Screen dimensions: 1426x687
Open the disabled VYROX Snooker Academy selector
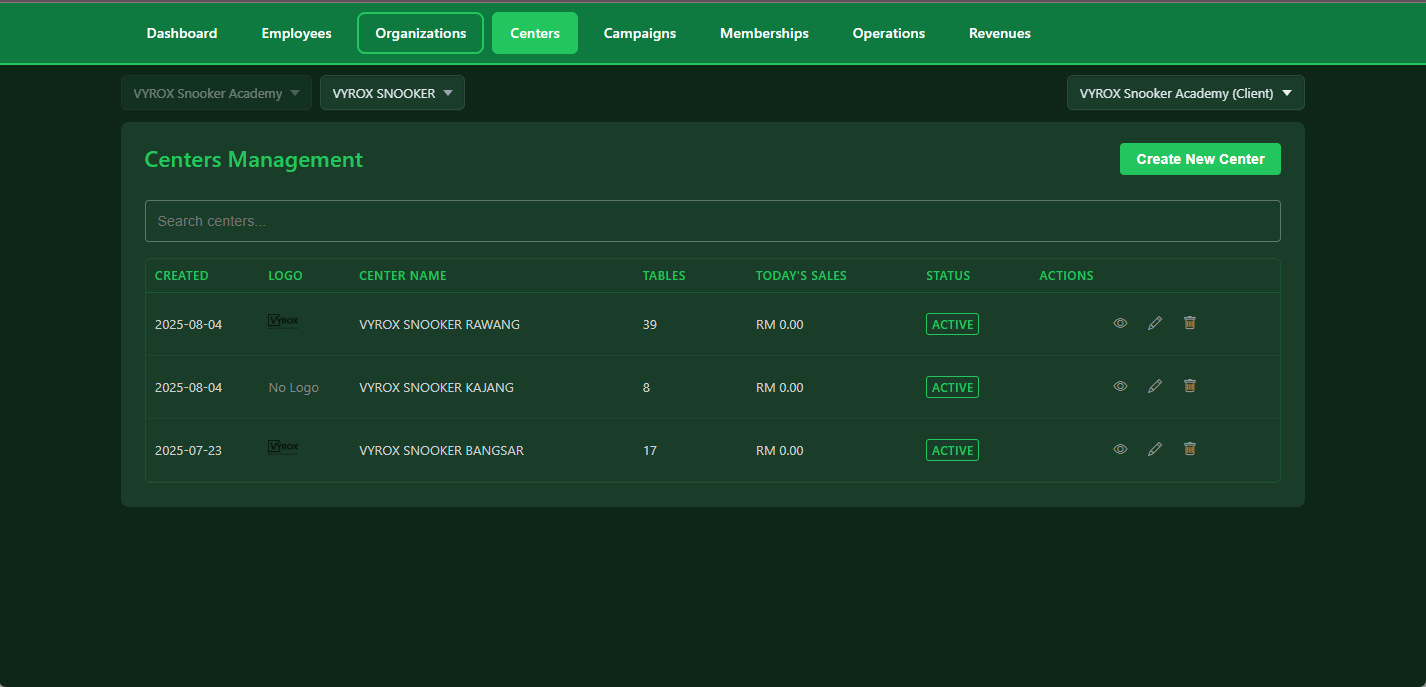point(216,92)
